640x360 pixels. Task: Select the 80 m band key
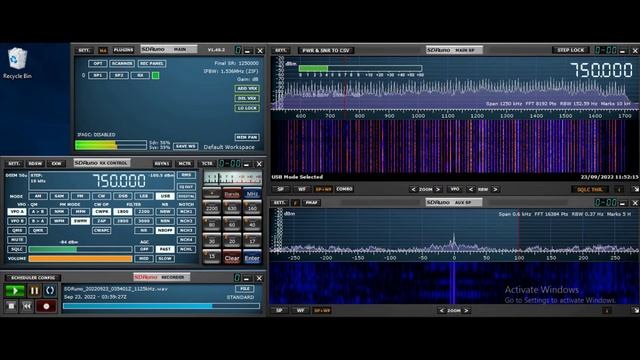coord(212,224)
